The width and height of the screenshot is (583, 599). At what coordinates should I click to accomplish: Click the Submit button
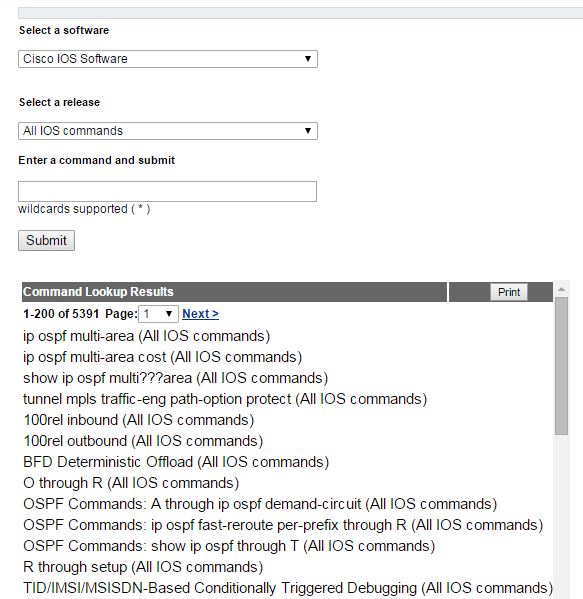point(46,240)
